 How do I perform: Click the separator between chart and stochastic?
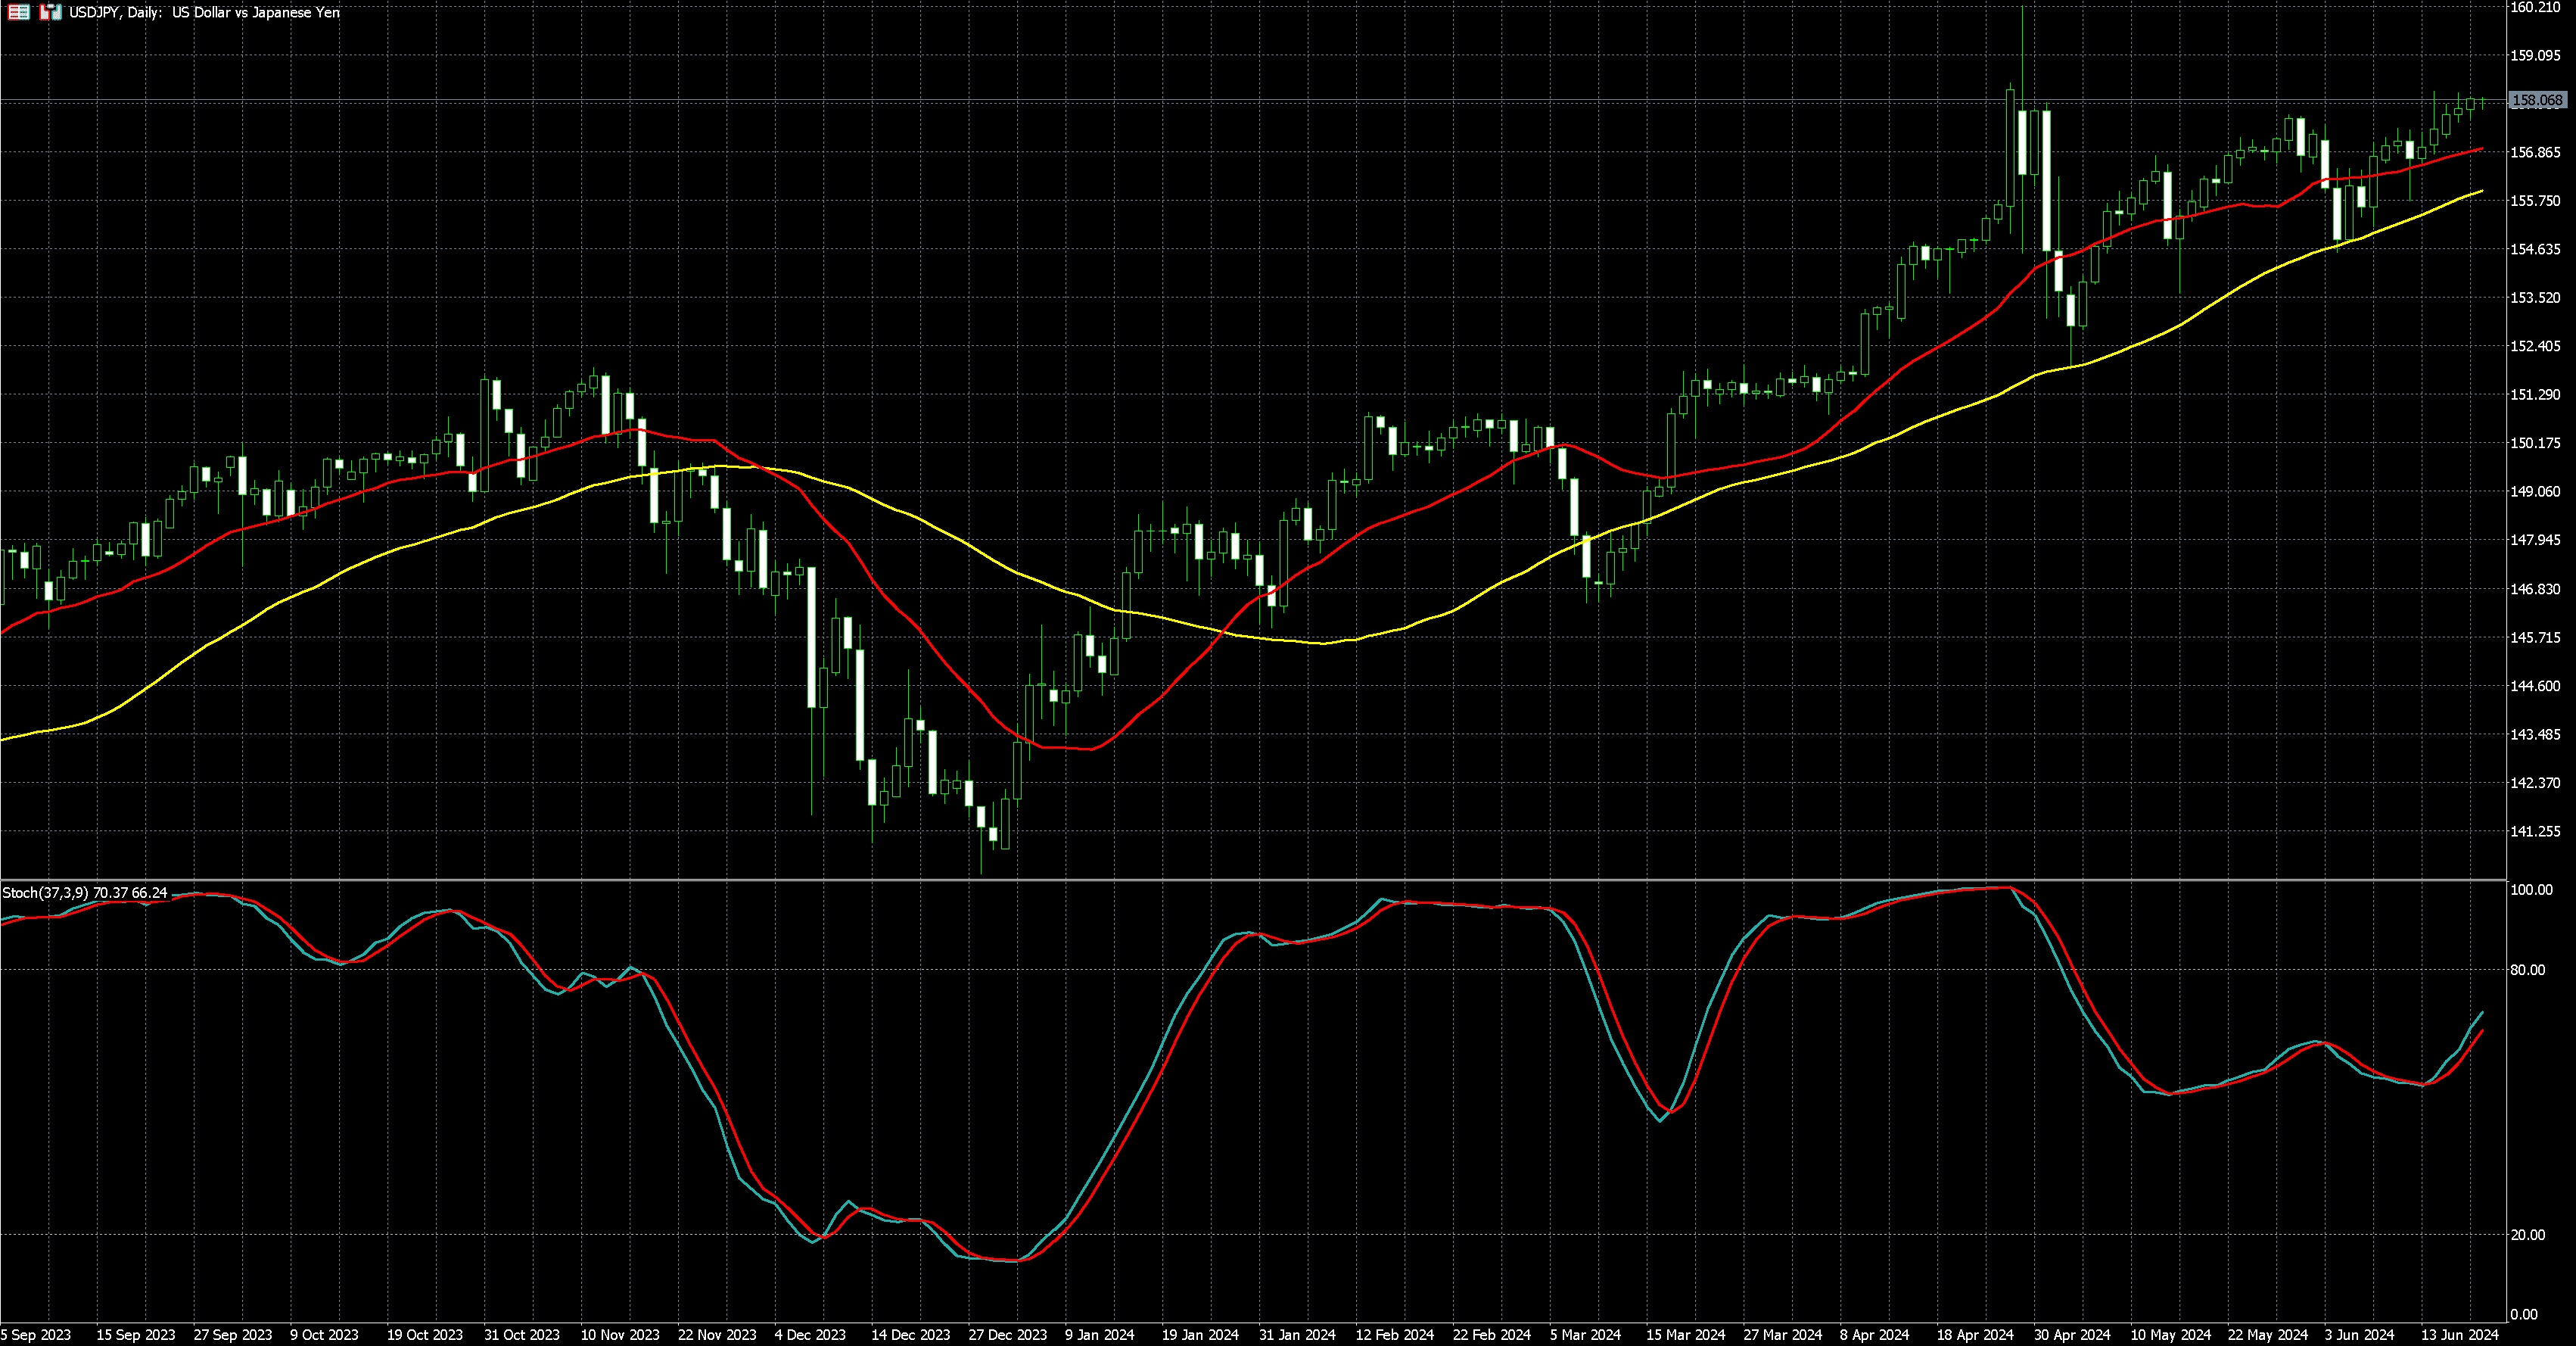[1250, 880]
